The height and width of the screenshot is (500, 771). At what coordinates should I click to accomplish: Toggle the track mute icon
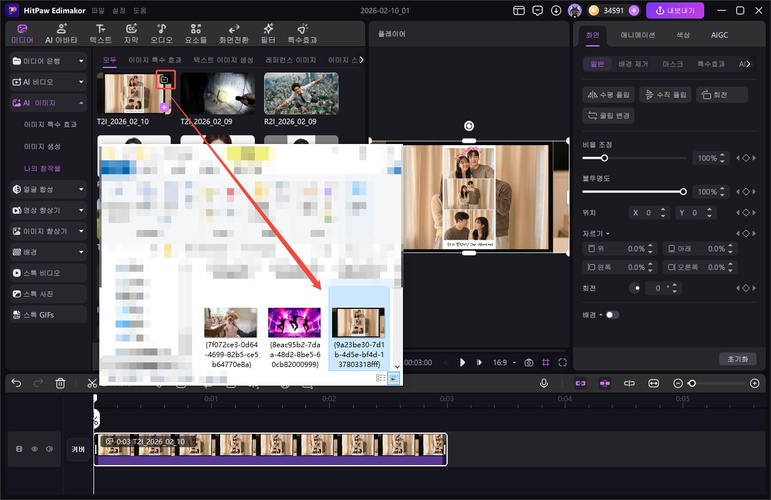pos(49,449)
